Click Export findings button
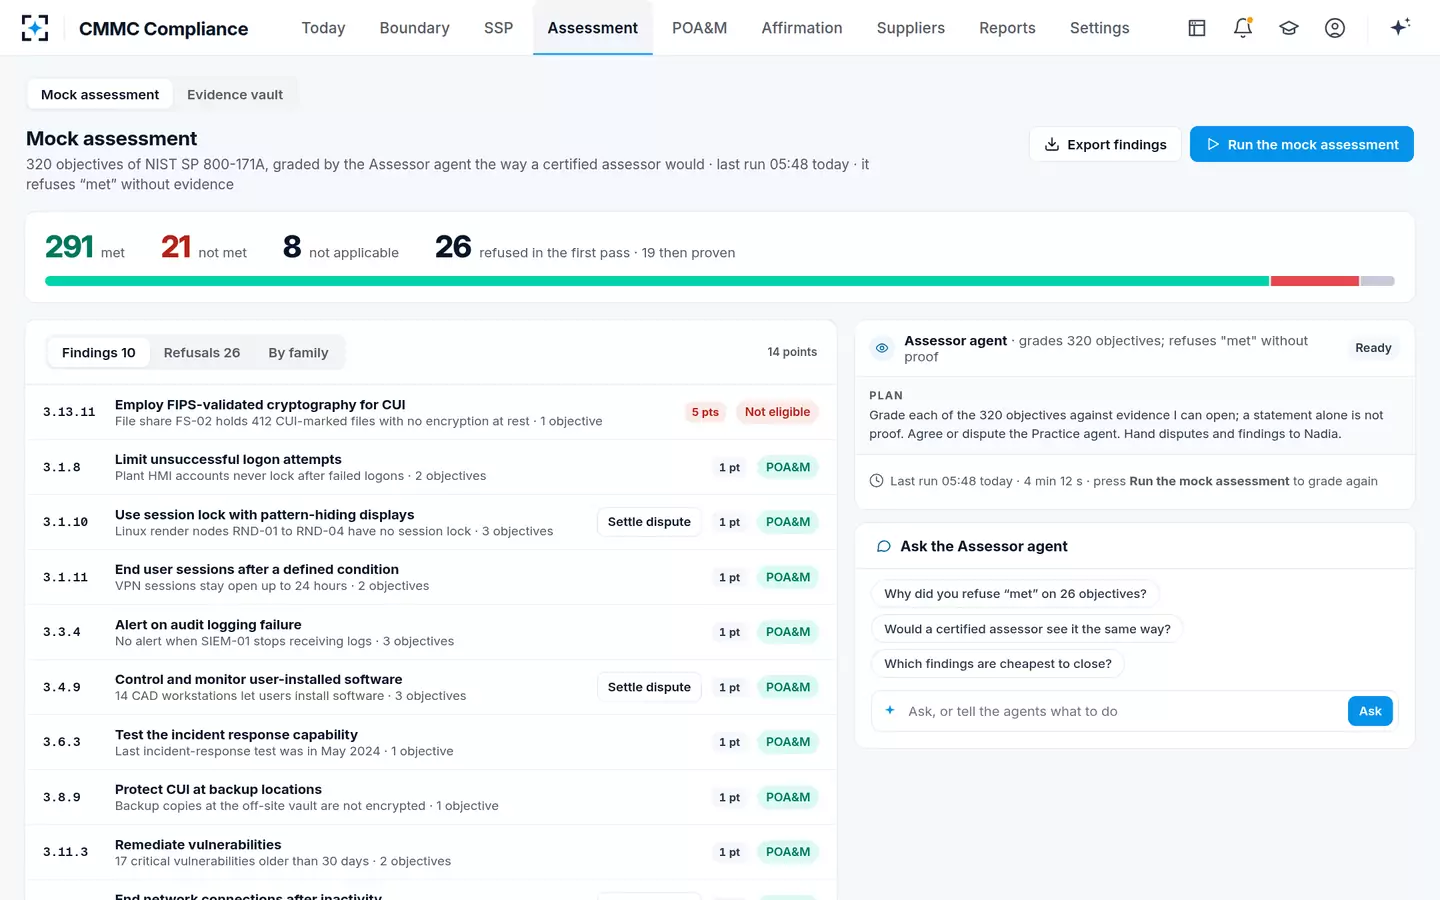 pyautogui.click(x=1105, y=144)
